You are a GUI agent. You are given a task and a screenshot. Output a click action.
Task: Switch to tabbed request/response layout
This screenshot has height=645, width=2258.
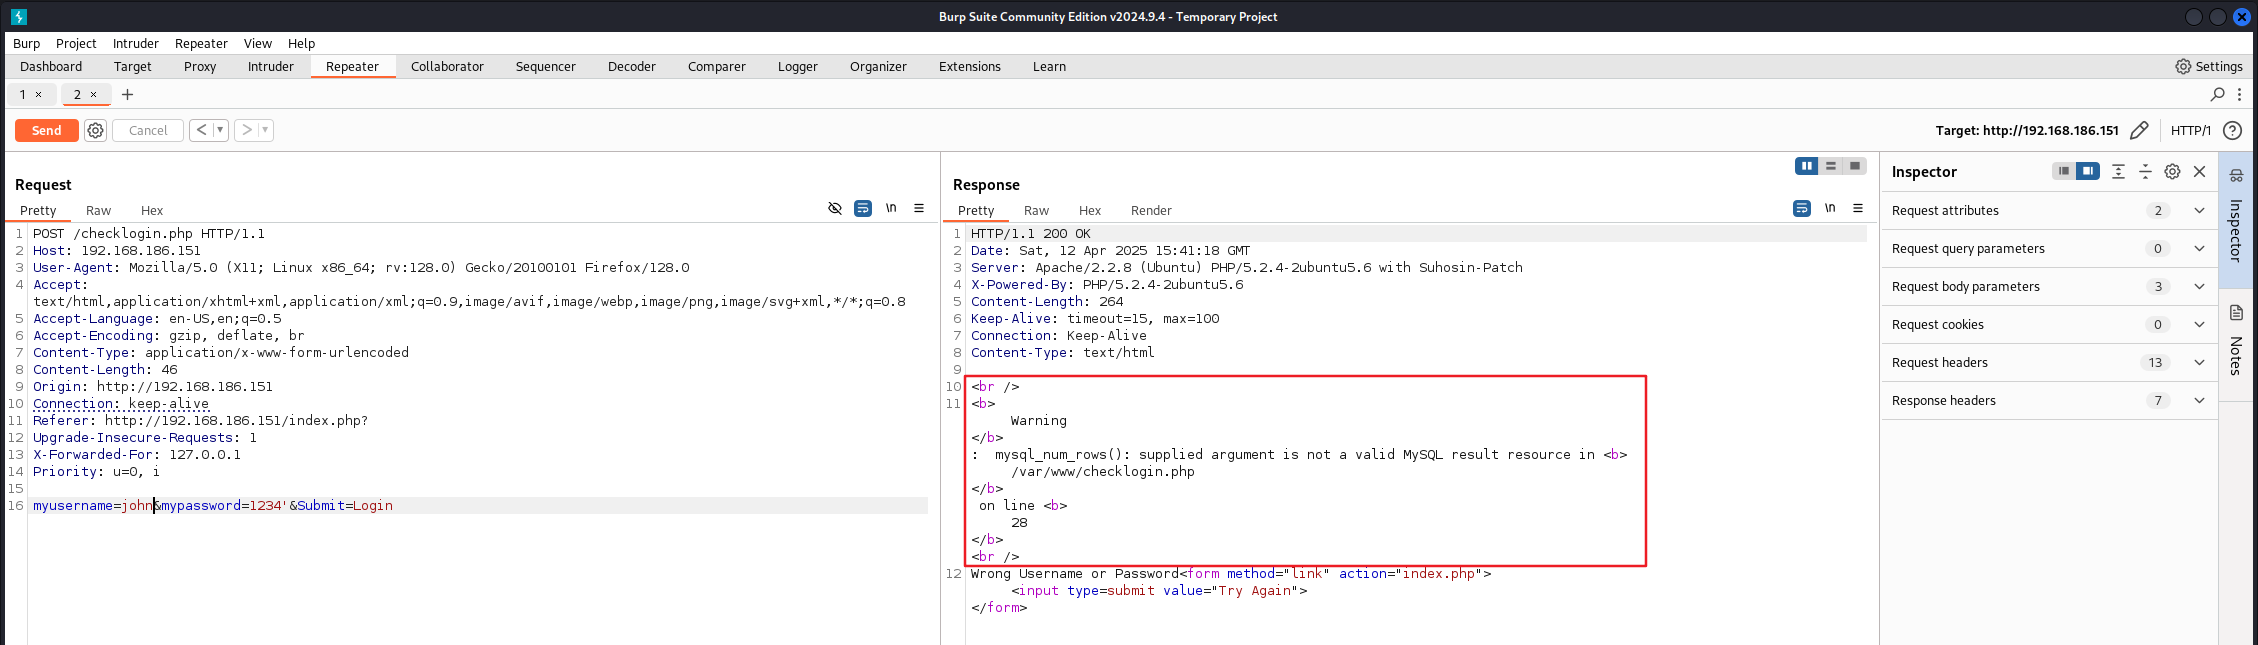pos(1855,166)
